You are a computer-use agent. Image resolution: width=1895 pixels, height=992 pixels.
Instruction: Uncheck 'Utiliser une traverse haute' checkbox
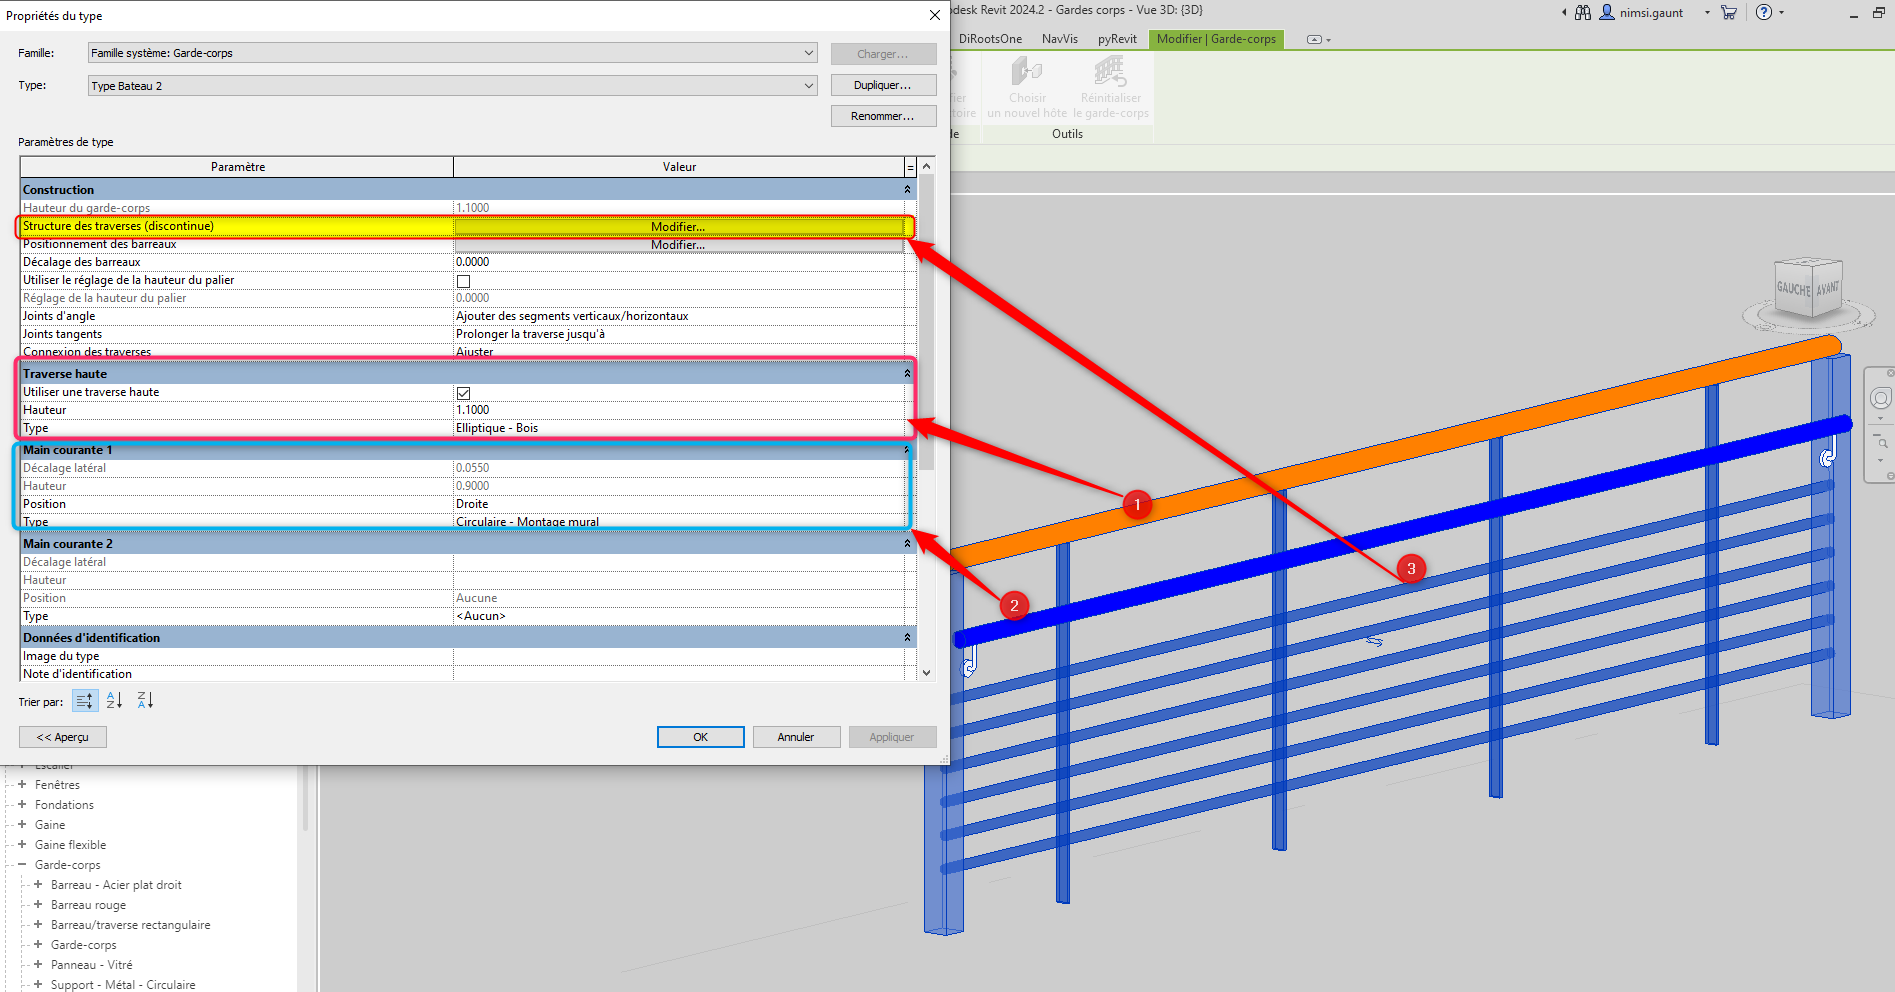[x=463, y=393]
